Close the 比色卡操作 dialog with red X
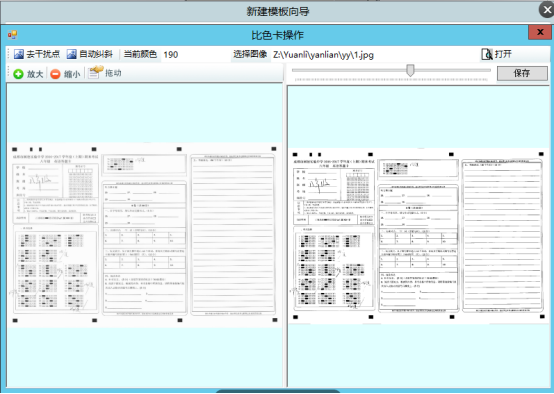 (x=540, y=32)
